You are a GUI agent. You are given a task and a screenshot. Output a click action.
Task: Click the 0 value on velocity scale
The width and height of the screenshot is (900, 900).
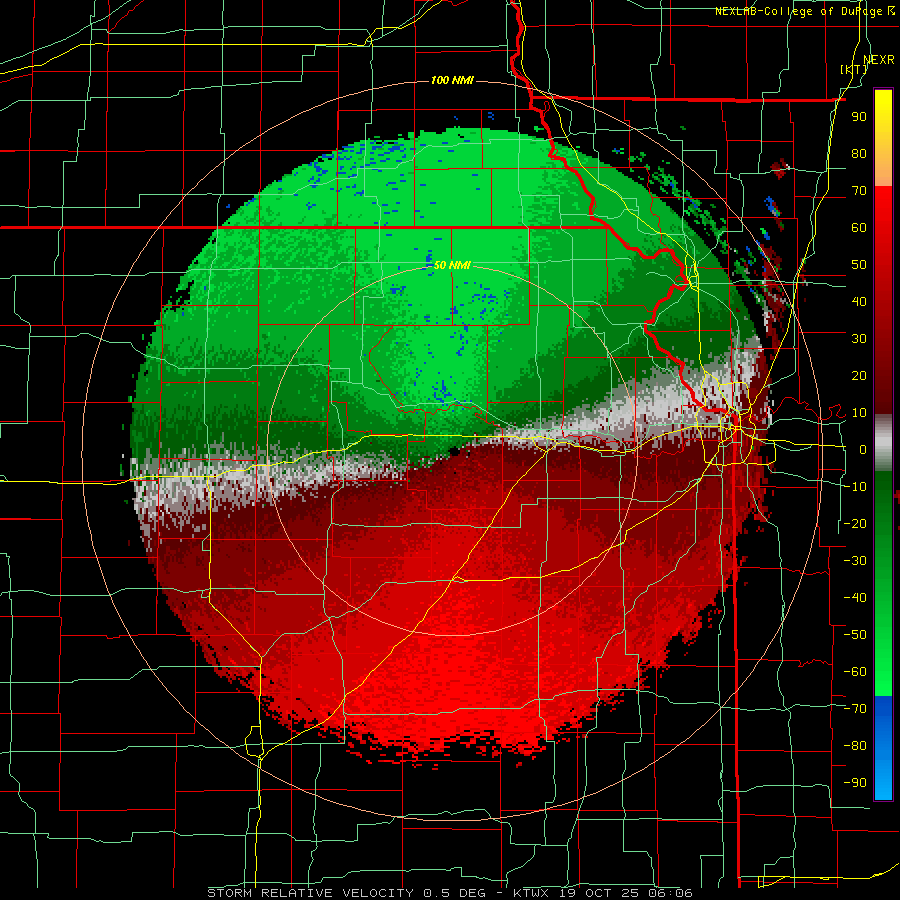863,449
